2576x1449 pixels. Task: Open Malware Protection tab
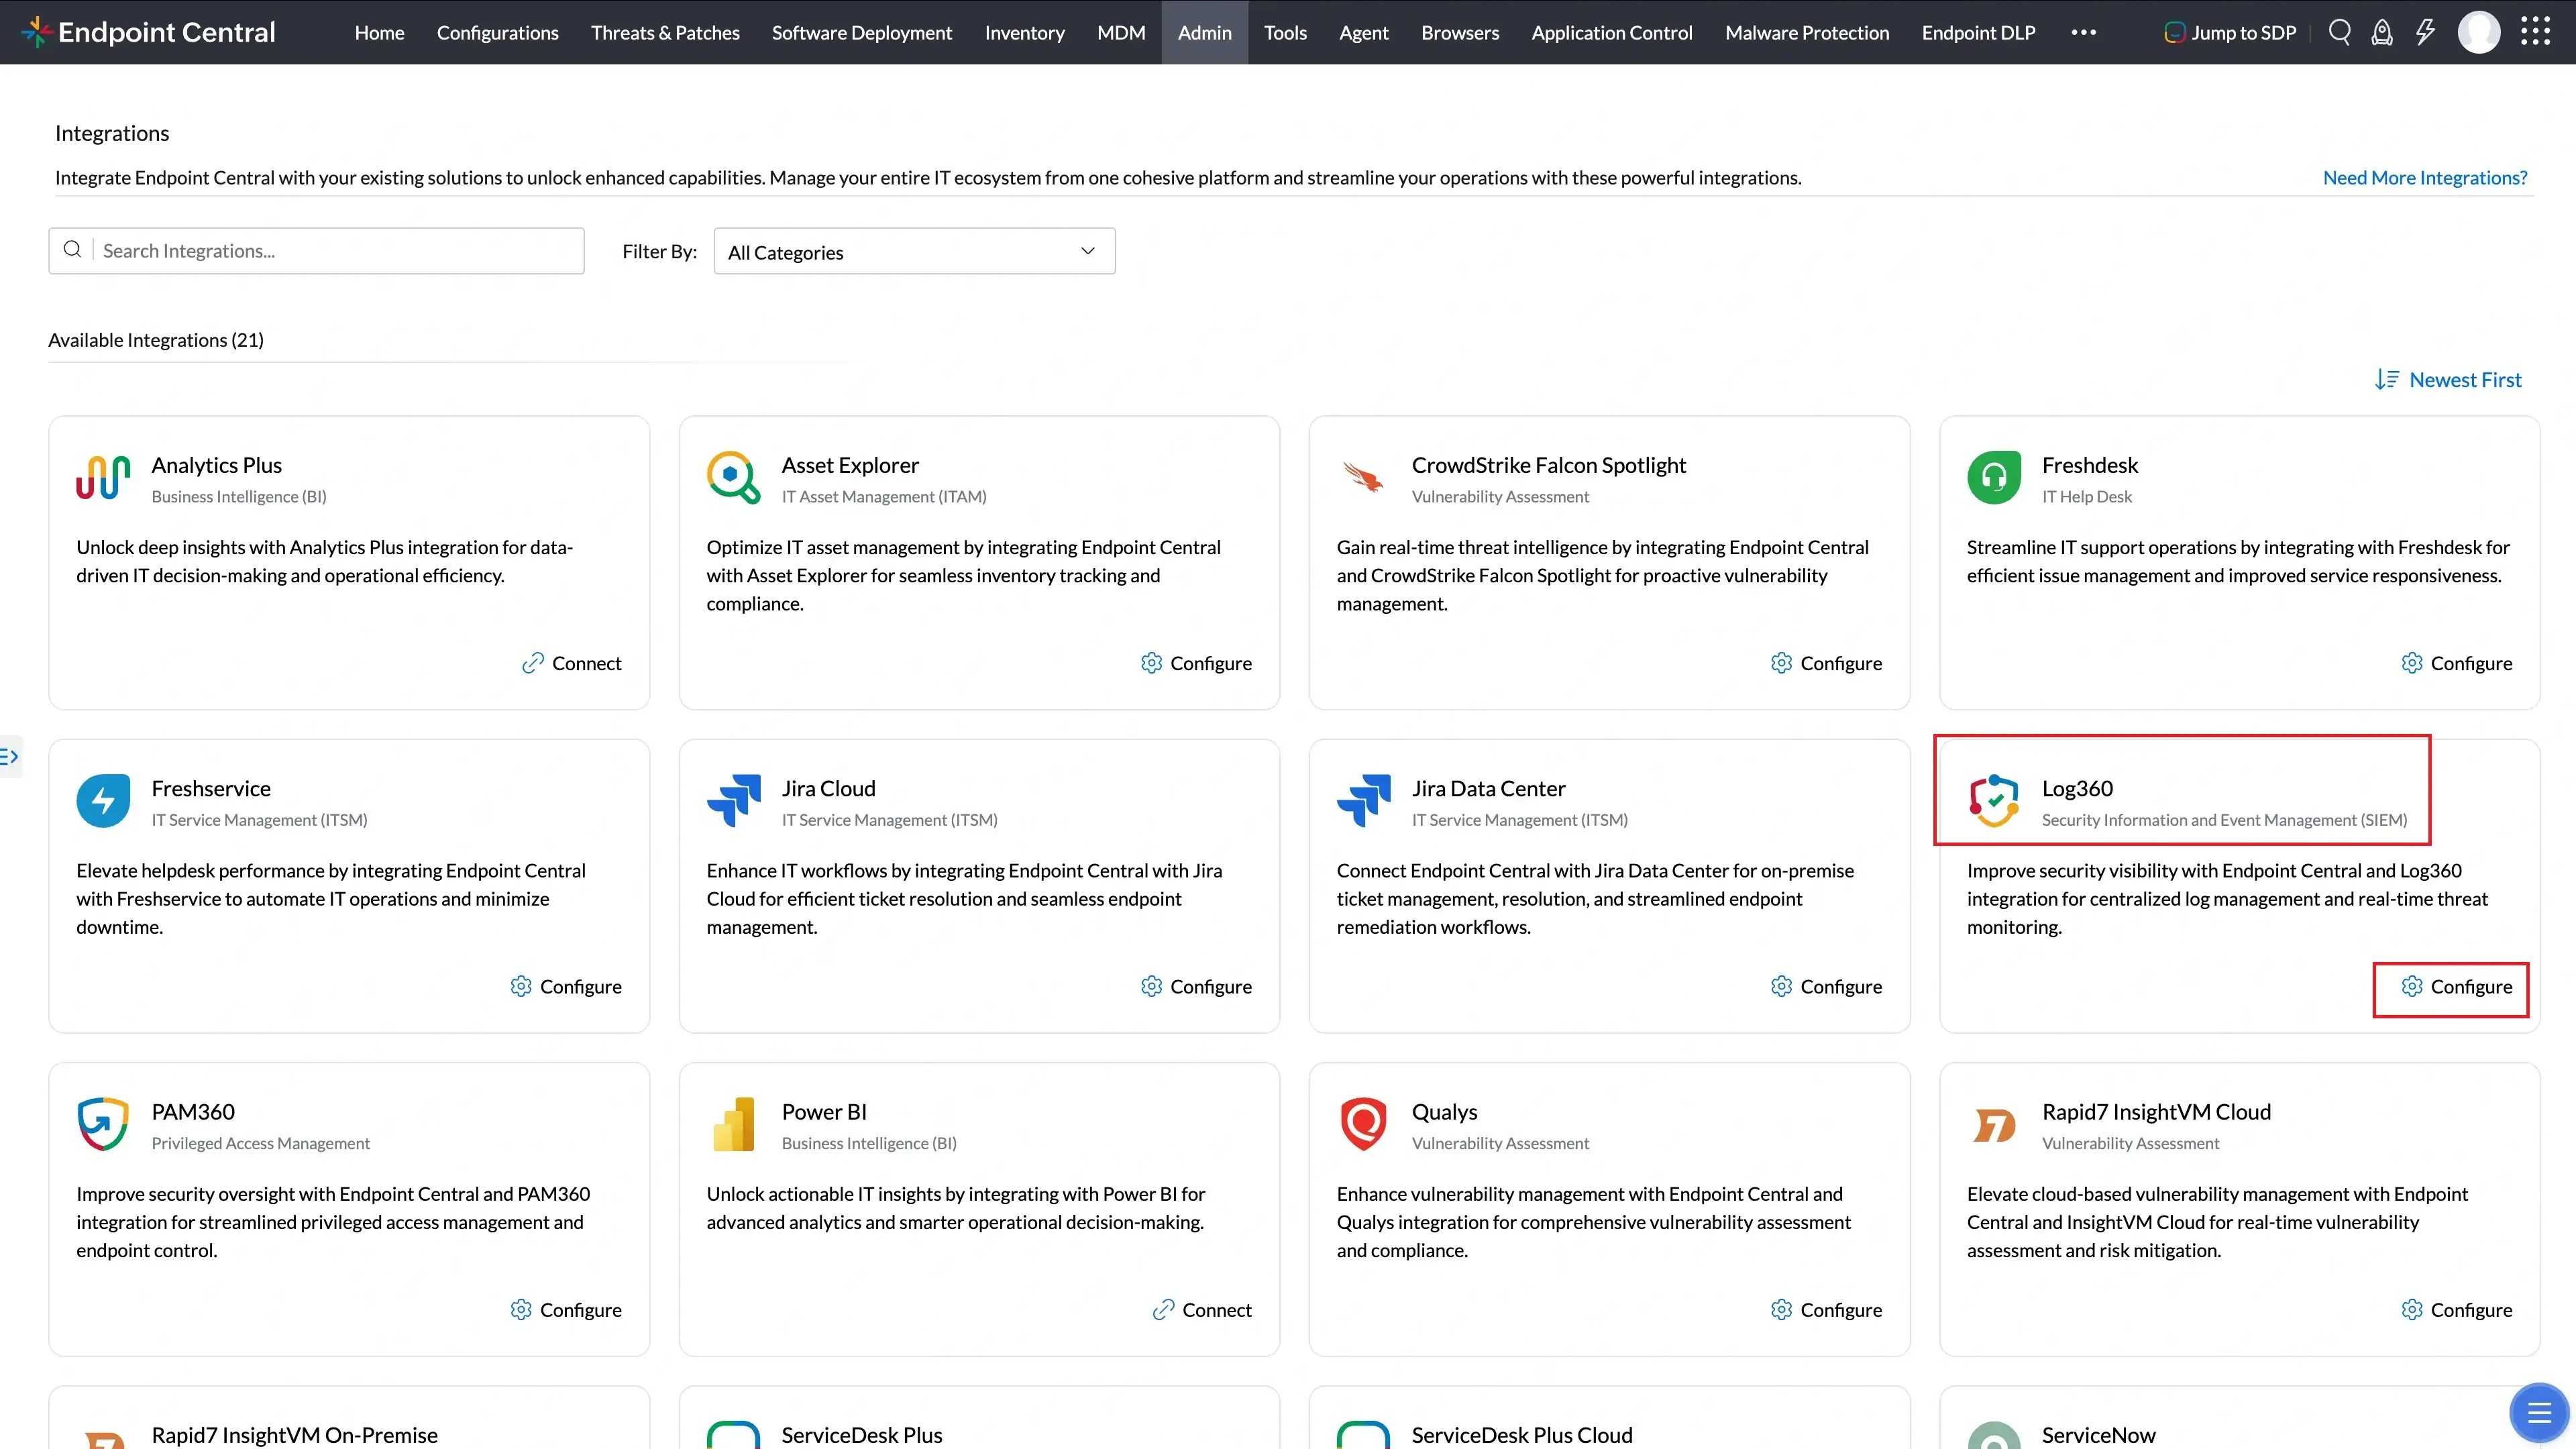[1807, 32]
